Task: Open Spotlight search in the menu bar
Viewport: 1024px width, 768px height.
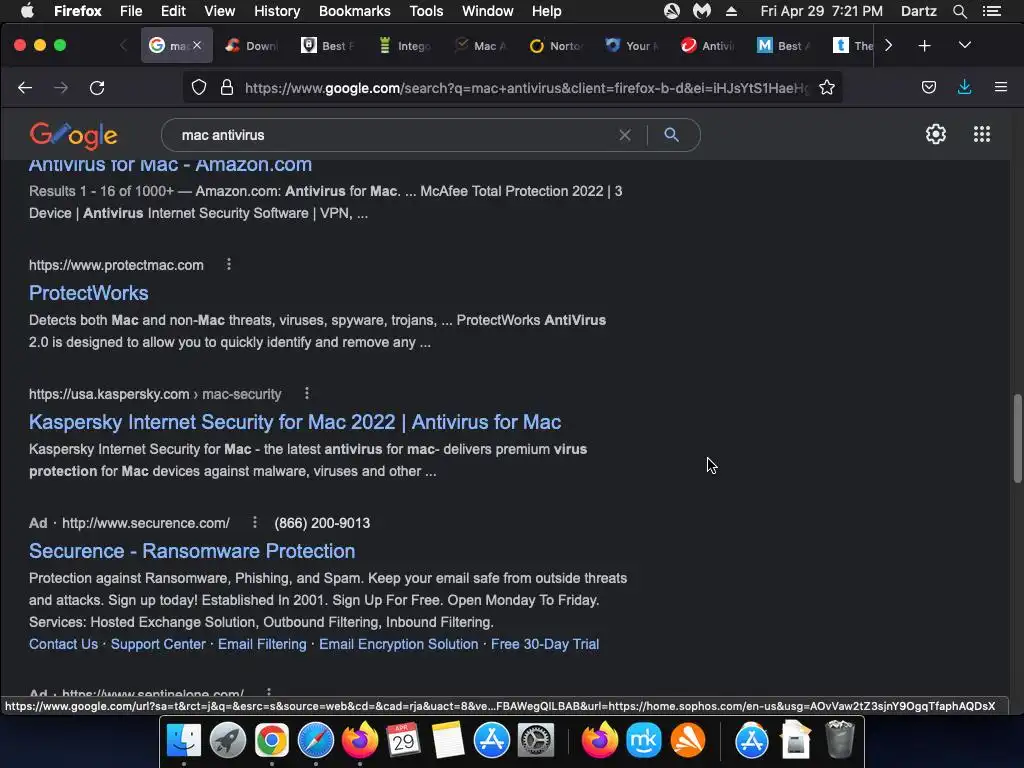Action: [x=959, y=11]
